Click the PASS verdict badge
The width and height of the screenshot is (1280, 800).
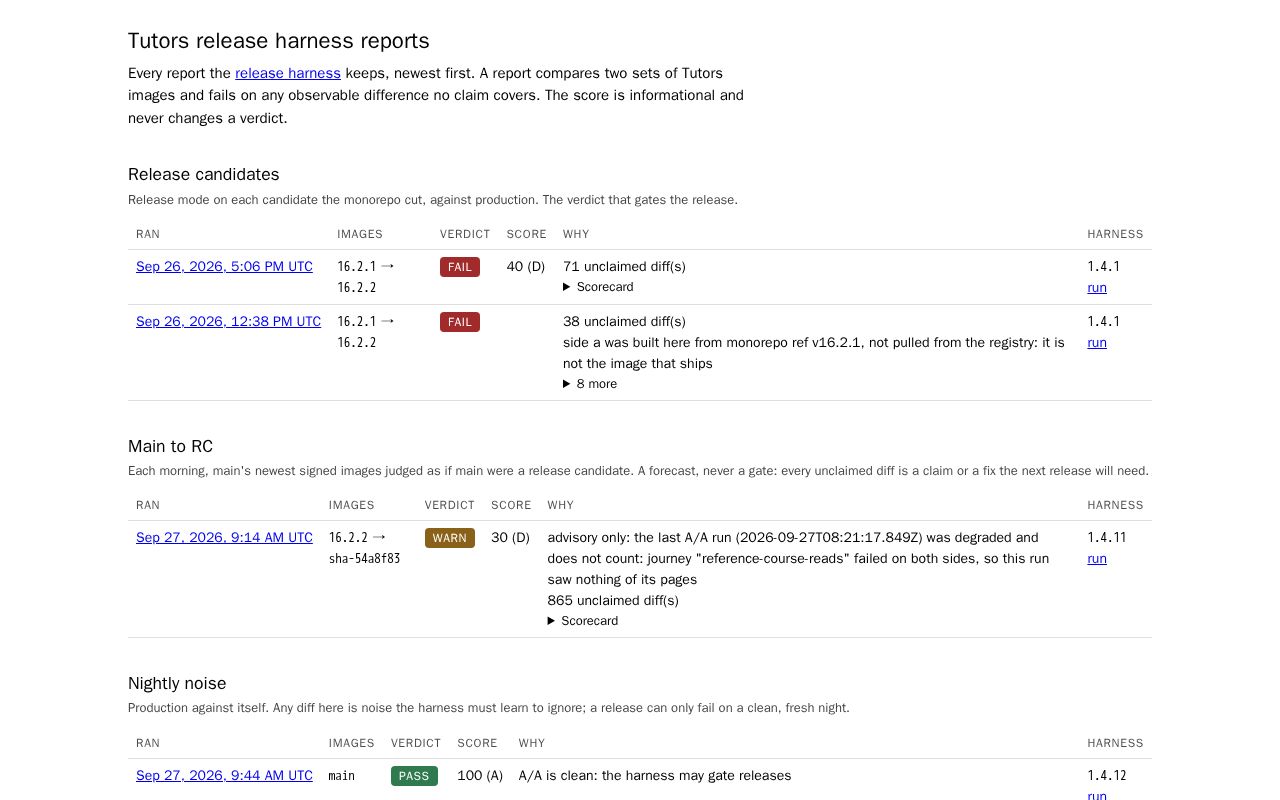pos(414,776)
